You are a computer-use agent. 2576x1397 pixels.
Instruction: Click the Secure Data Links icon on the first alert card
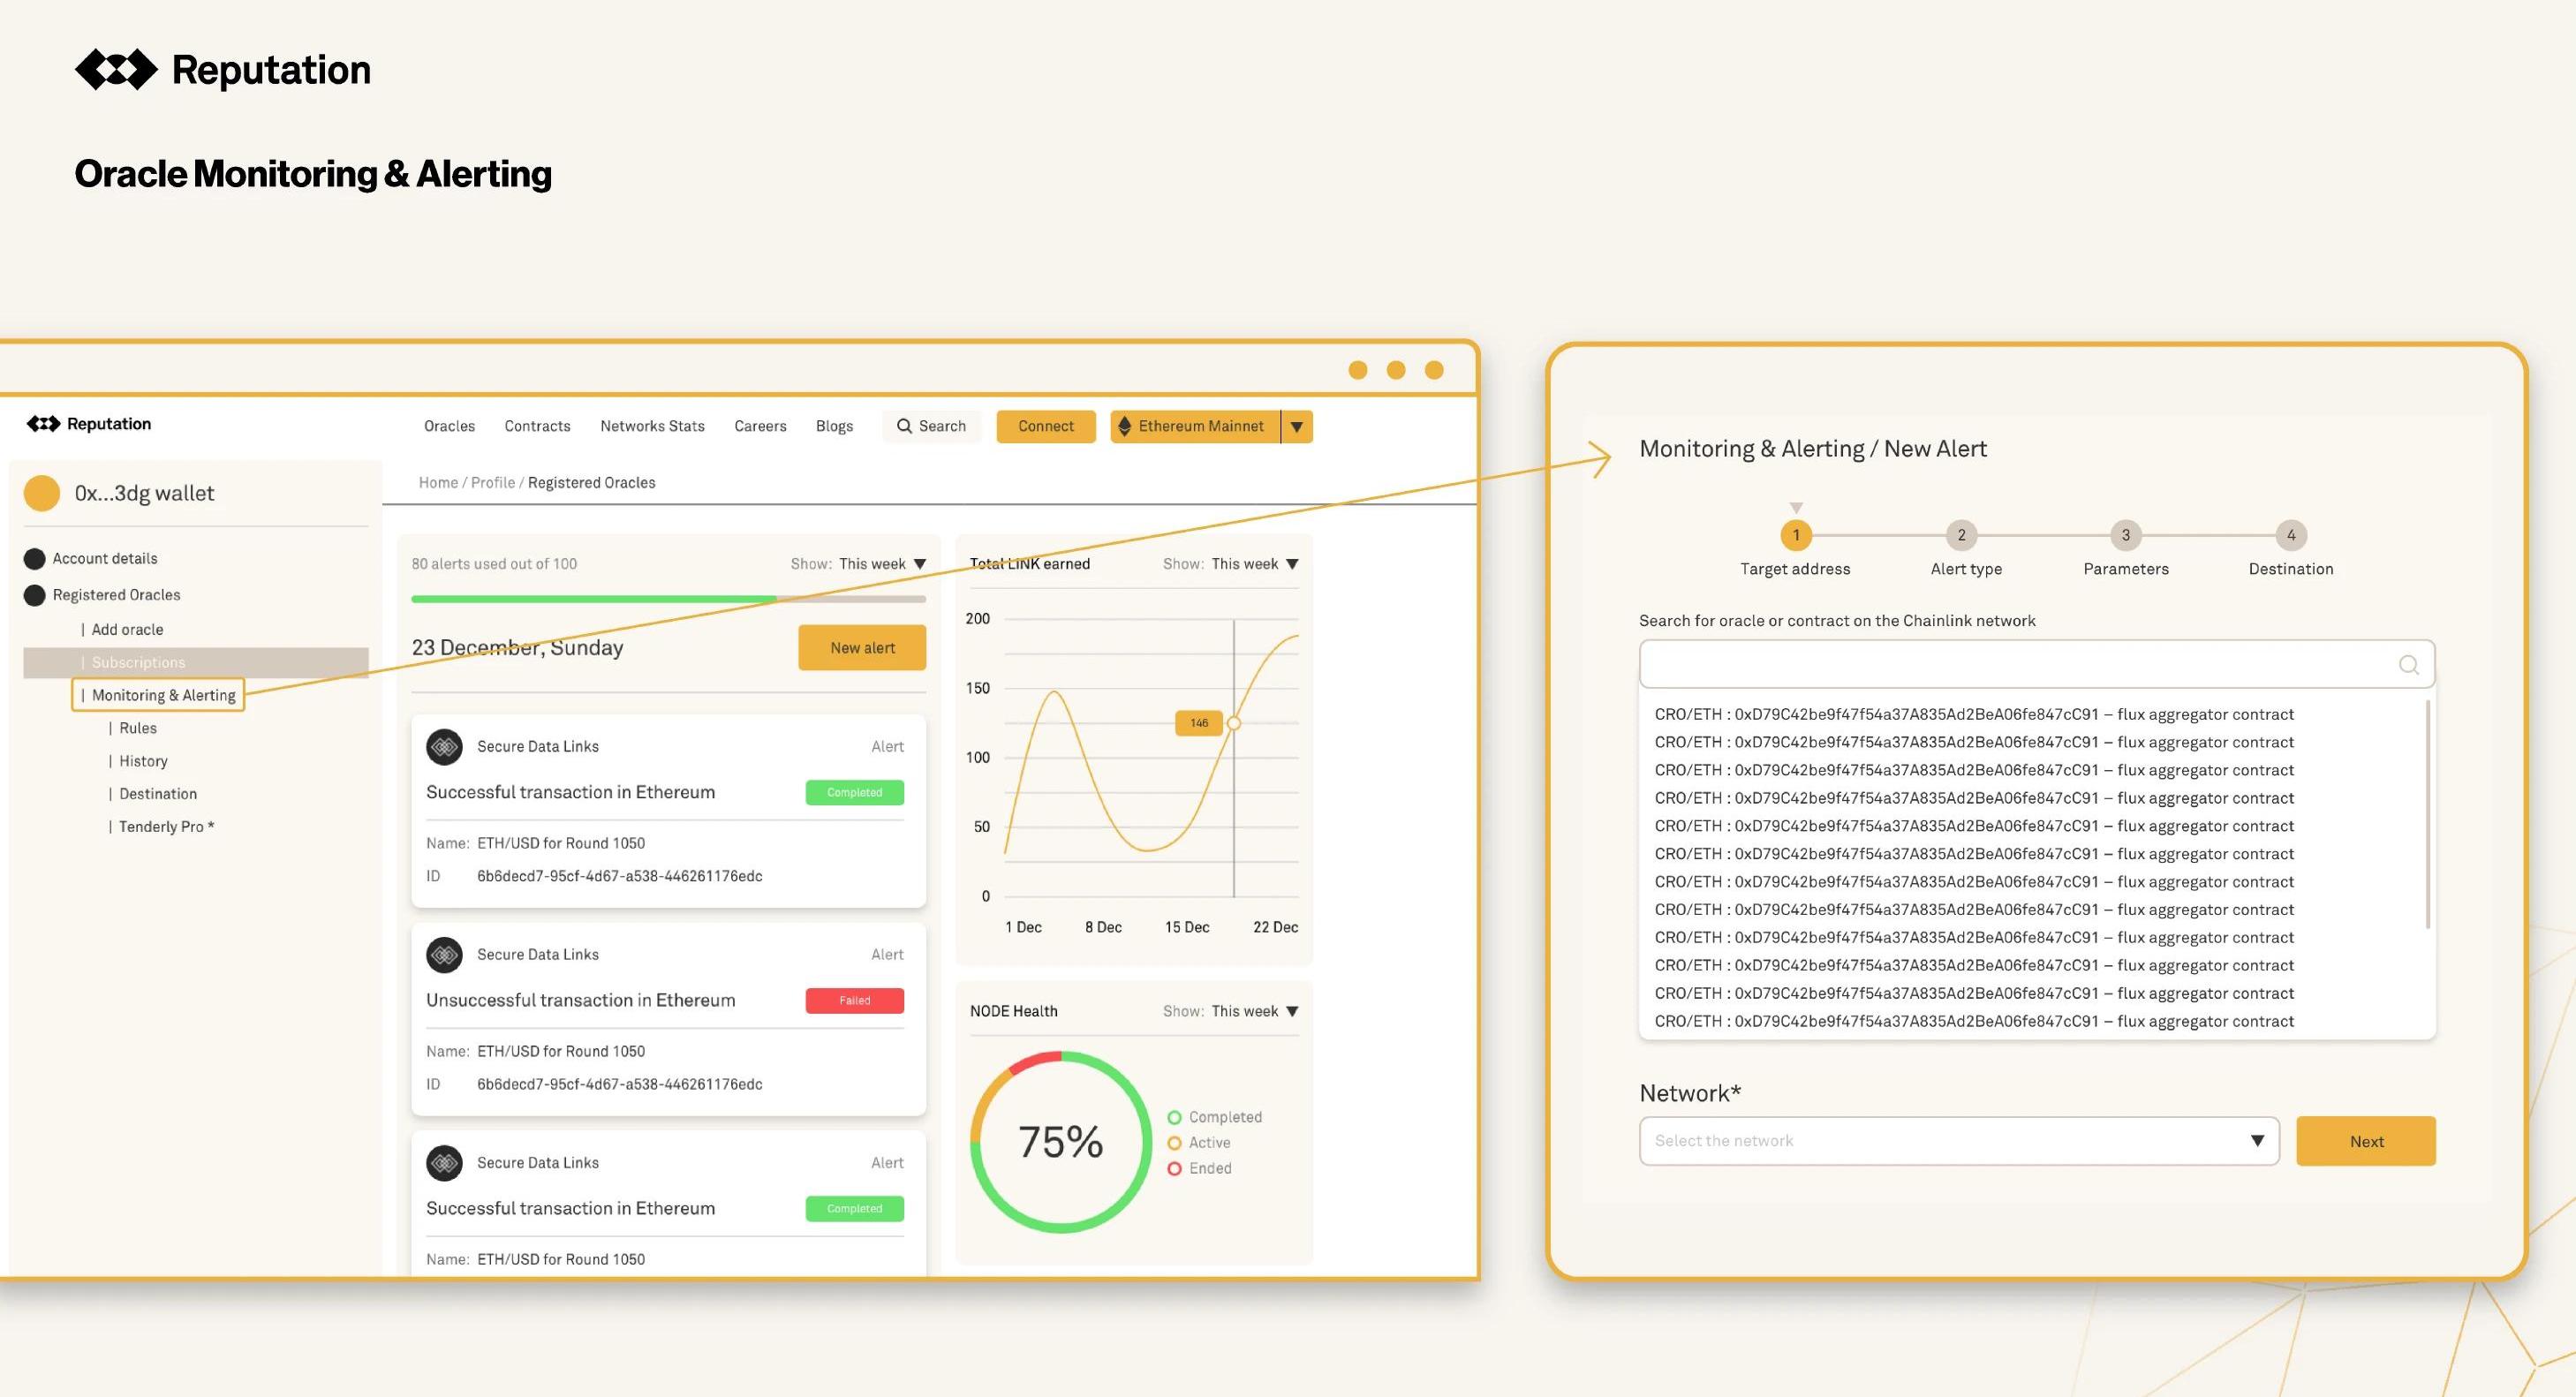444,747
